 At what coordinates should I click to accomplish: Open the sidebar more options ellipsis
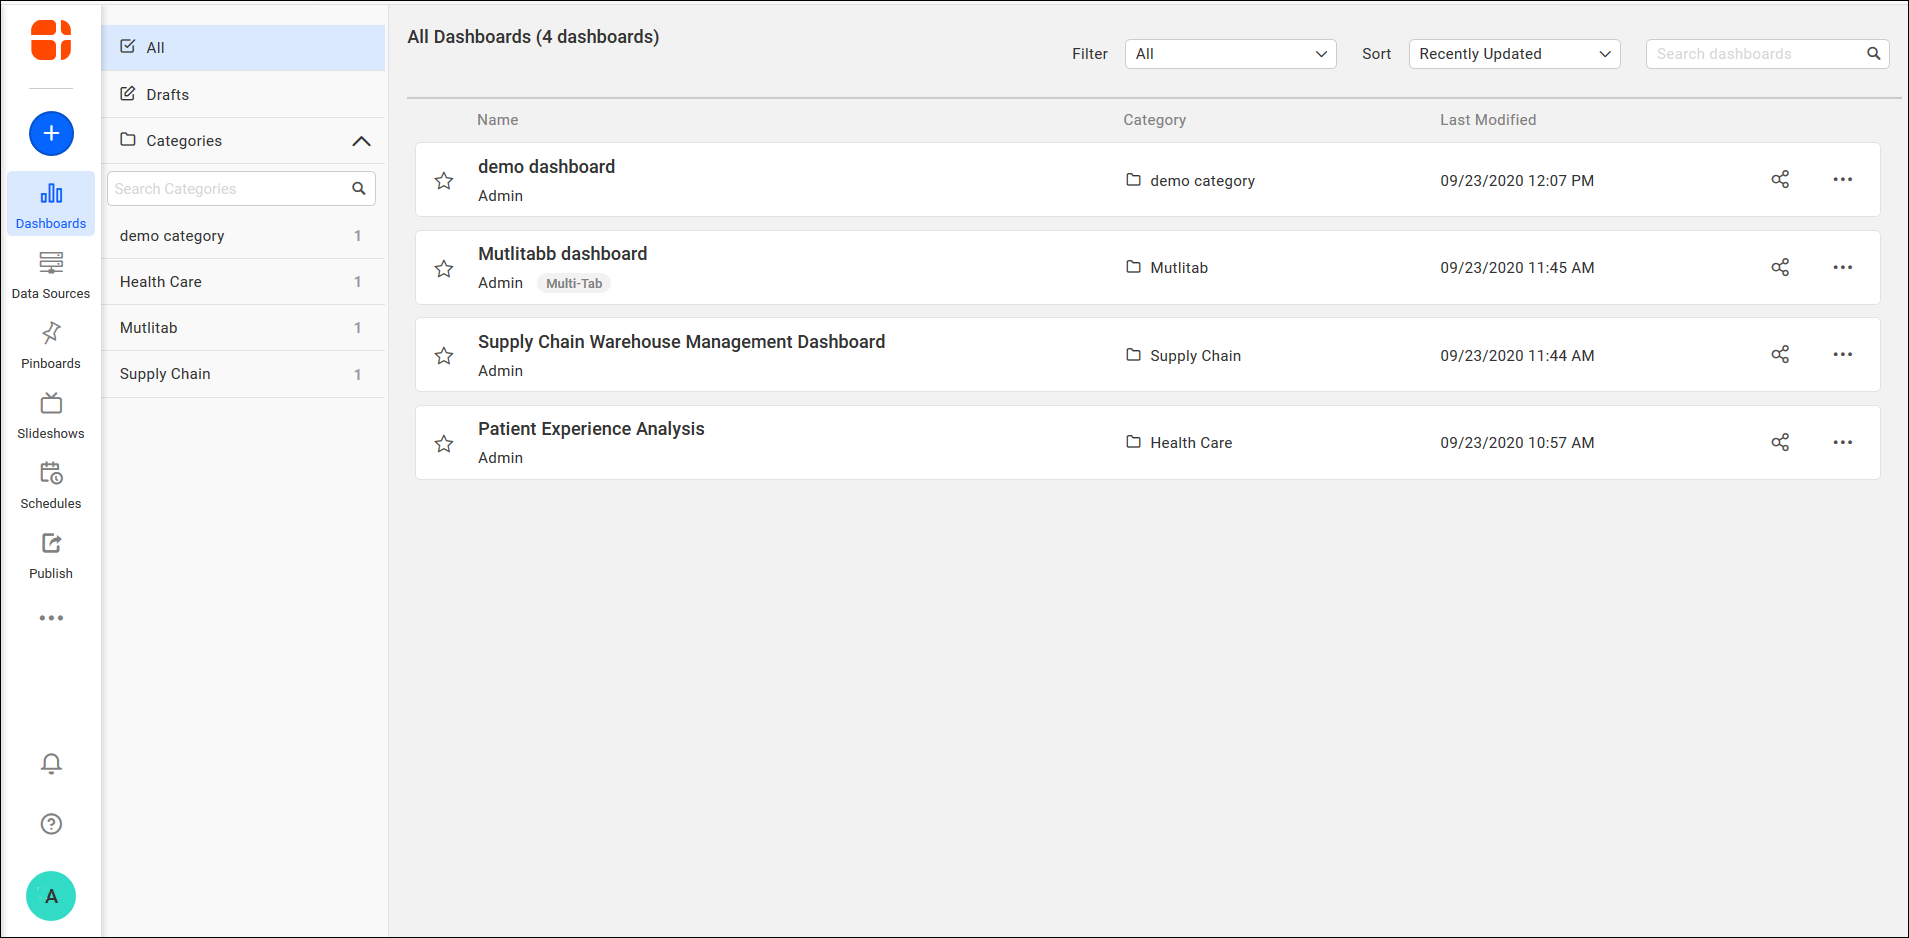(x=51, y=617)
